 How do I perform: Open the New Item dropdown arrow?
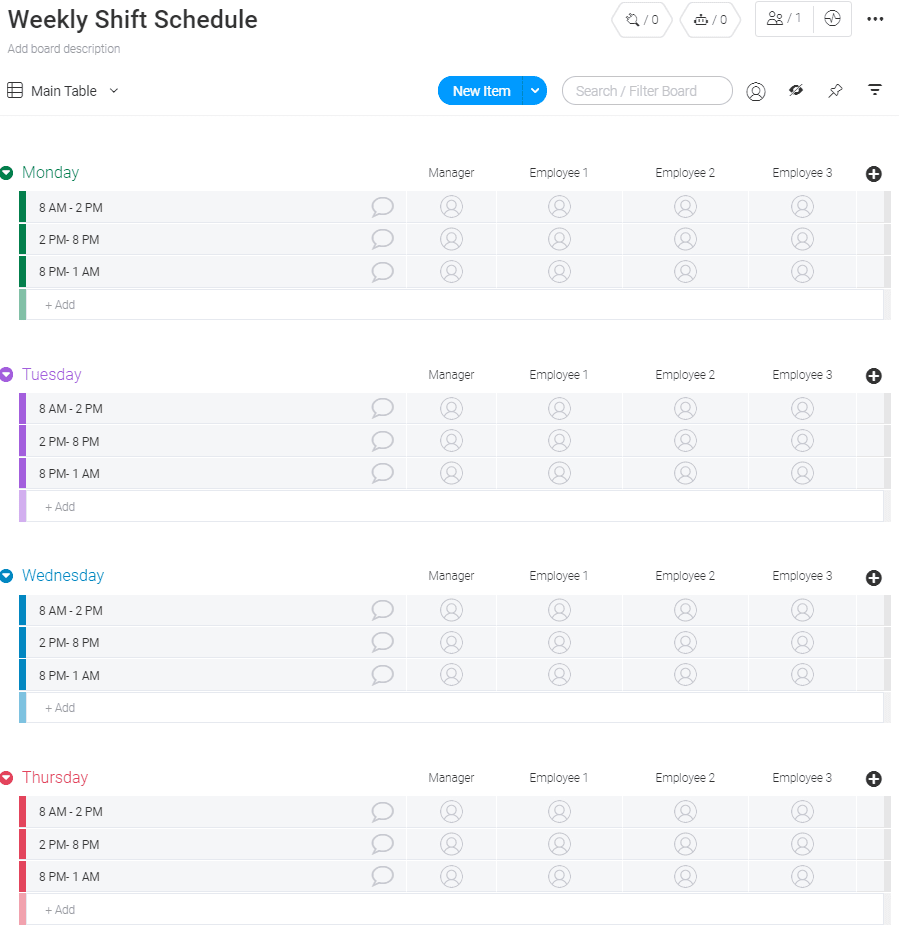pos(535,91)
